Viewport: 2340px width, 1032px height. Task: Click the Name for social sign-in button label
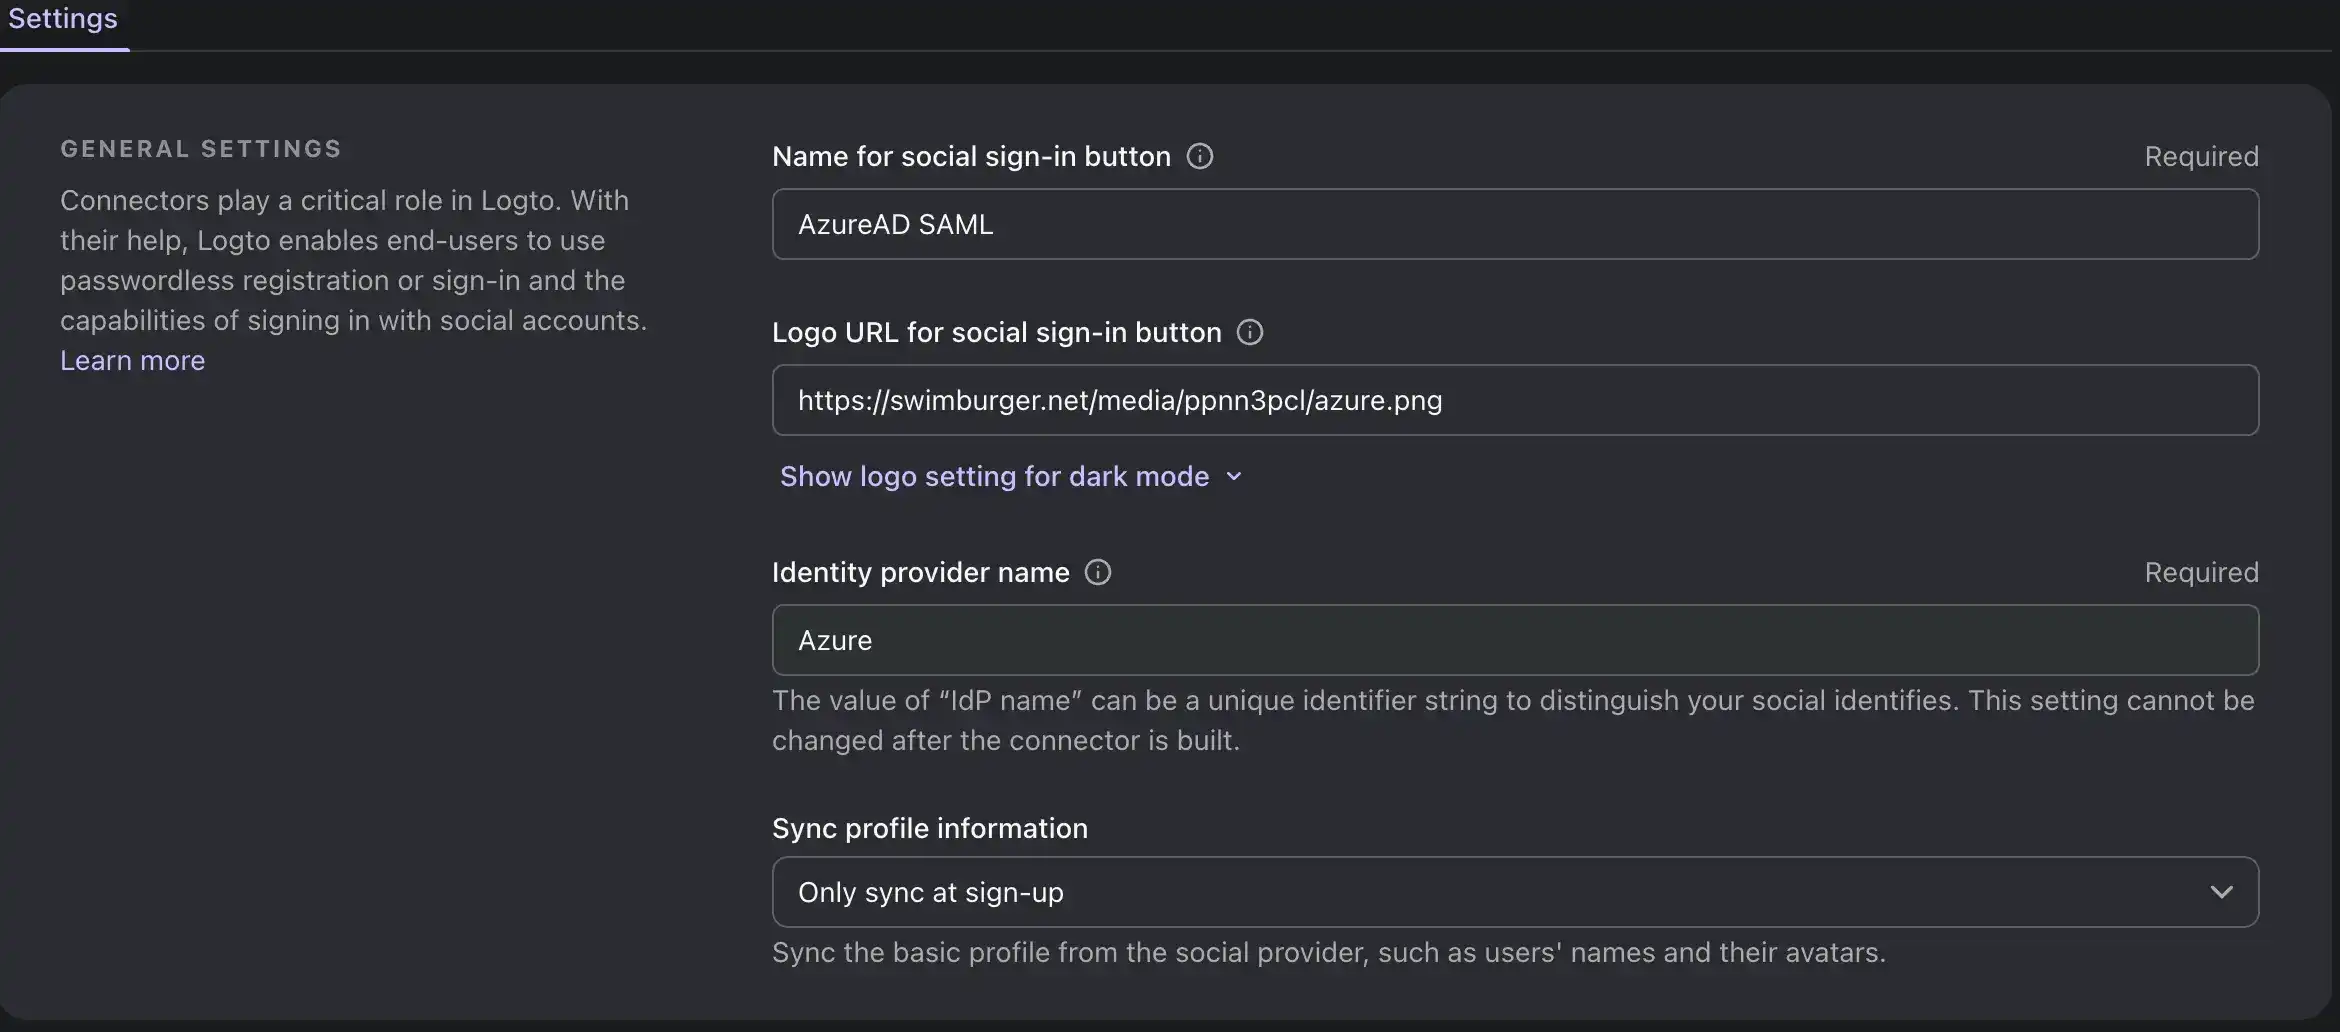[970, 157]
